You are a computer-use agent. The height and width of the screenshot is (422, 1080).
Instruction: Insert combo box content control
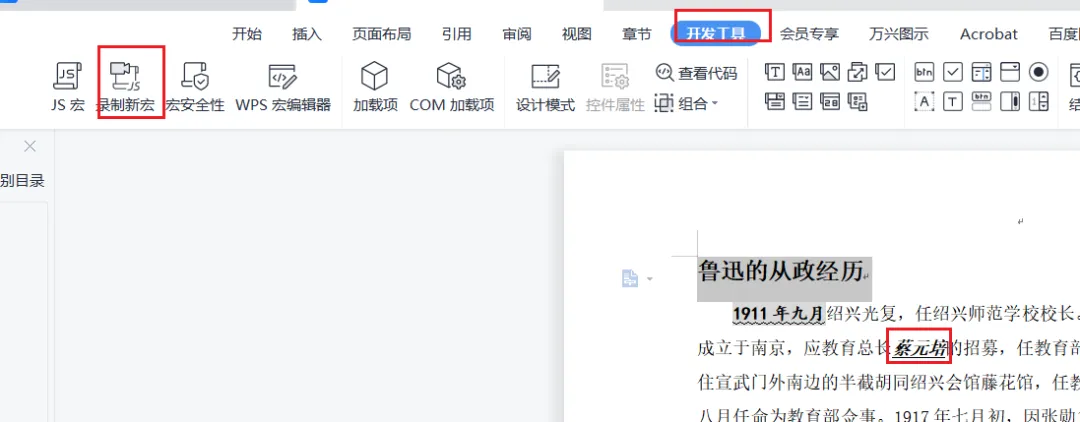(775, 102)
